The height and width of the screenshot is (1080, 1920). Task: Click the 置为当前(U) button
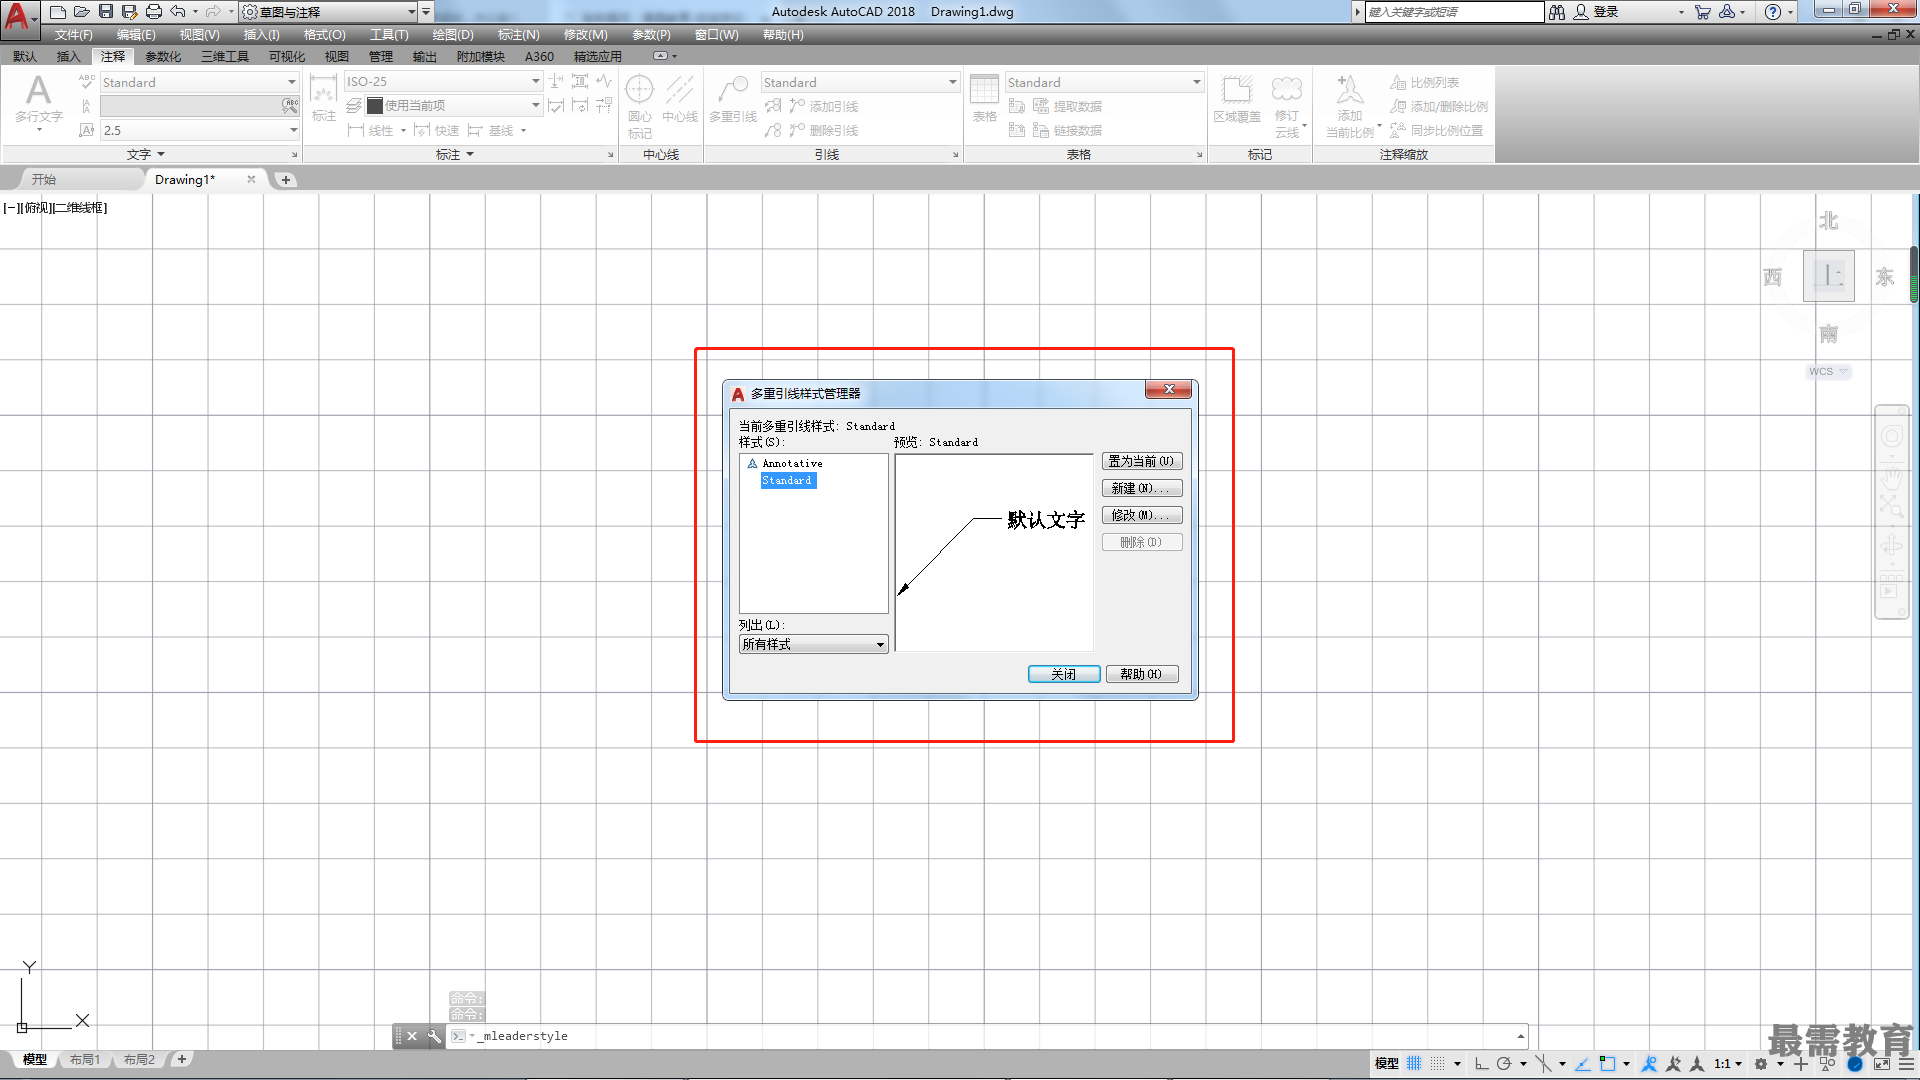click(x=1142, y=461)
